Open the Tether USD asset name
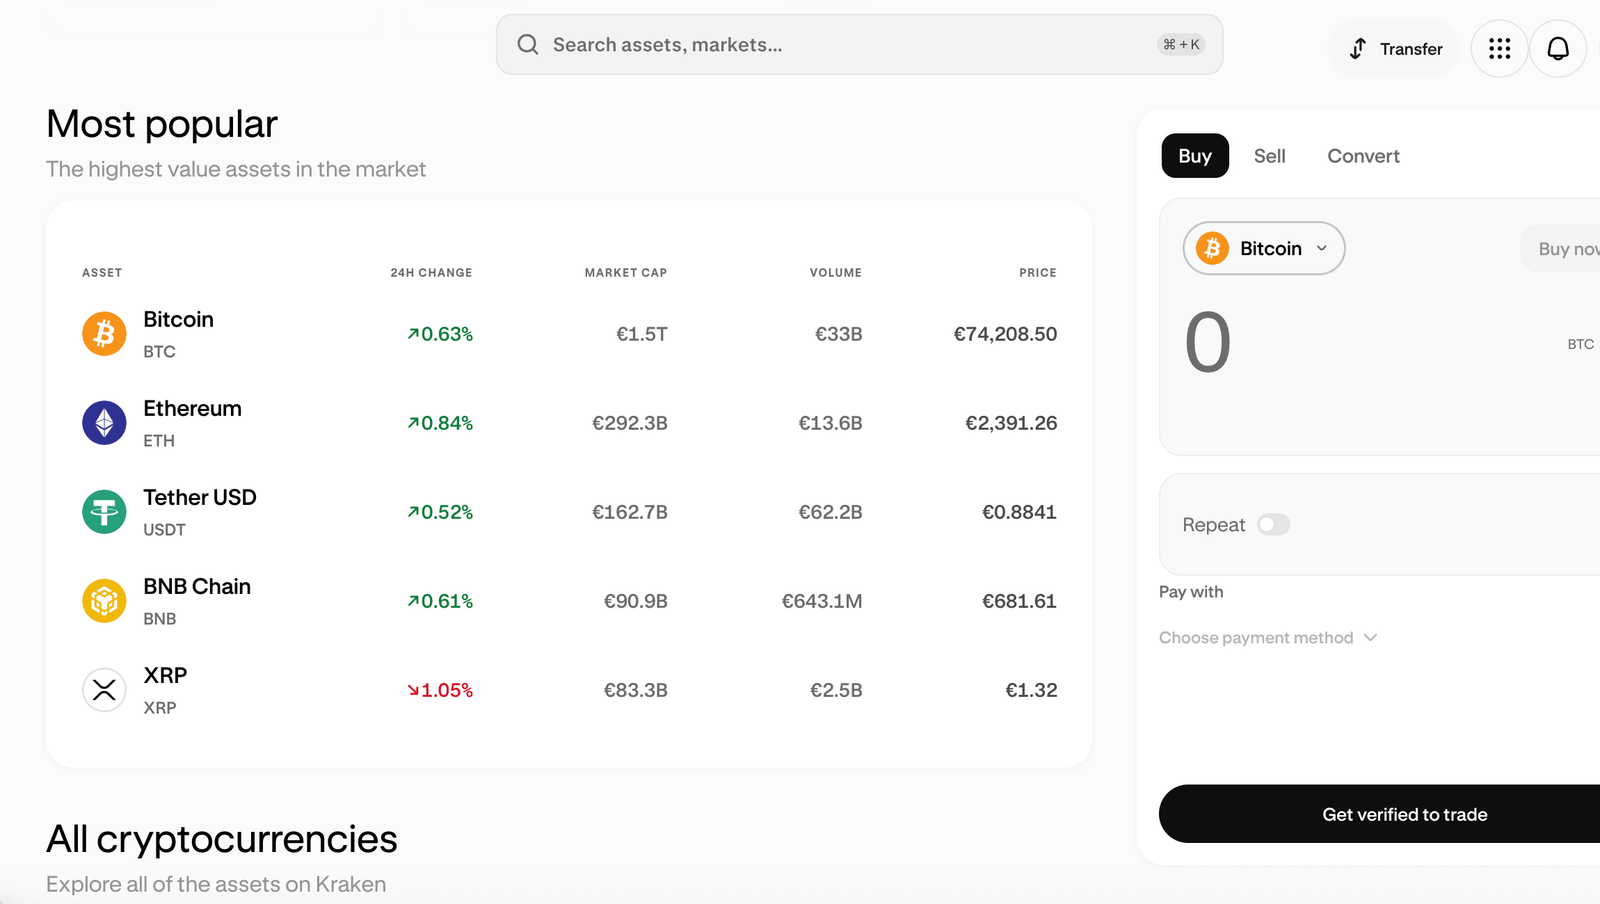This screenshot has width=1600, height=904. (200, 497)
